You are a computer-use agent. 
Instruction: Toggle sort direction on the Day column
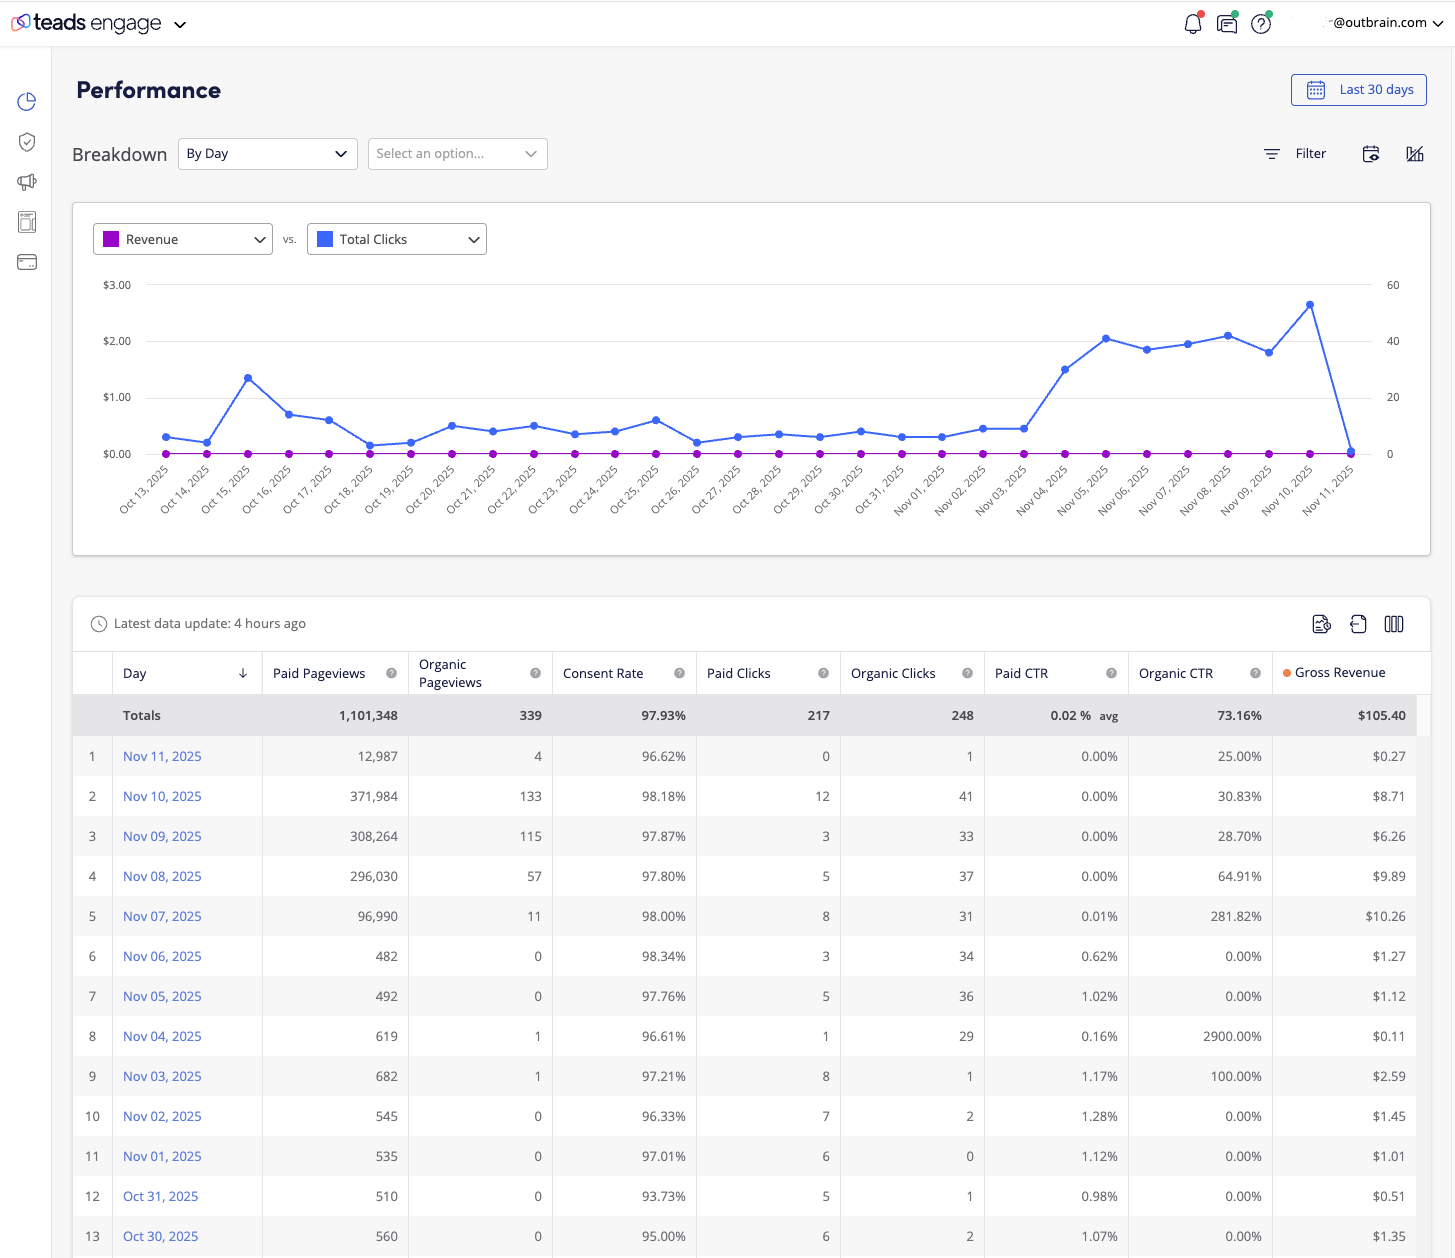[x=243, y=673]
